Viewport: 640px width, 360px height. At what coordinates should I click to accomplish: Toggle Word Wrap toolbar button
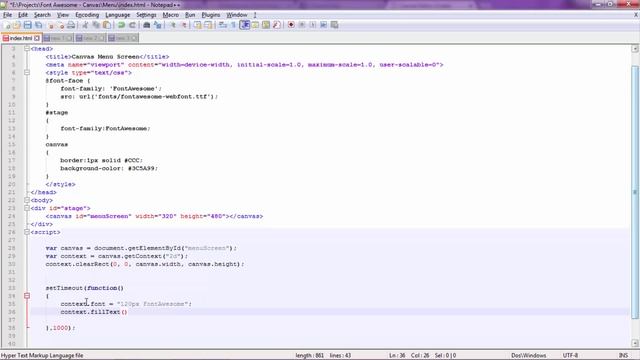(223, 25)
